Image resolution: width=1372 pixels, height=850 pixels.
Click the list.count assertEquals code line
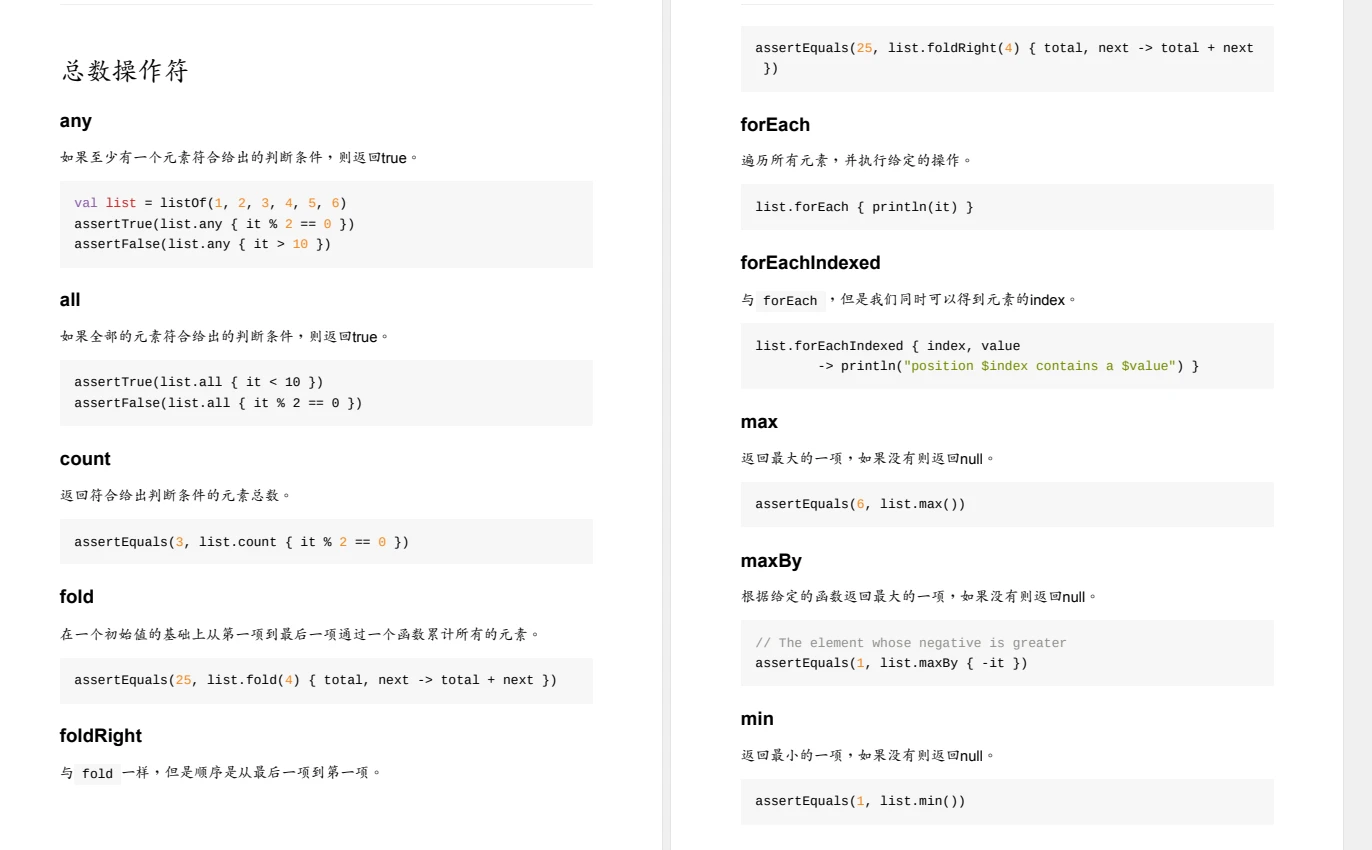[x=241, y=542]
